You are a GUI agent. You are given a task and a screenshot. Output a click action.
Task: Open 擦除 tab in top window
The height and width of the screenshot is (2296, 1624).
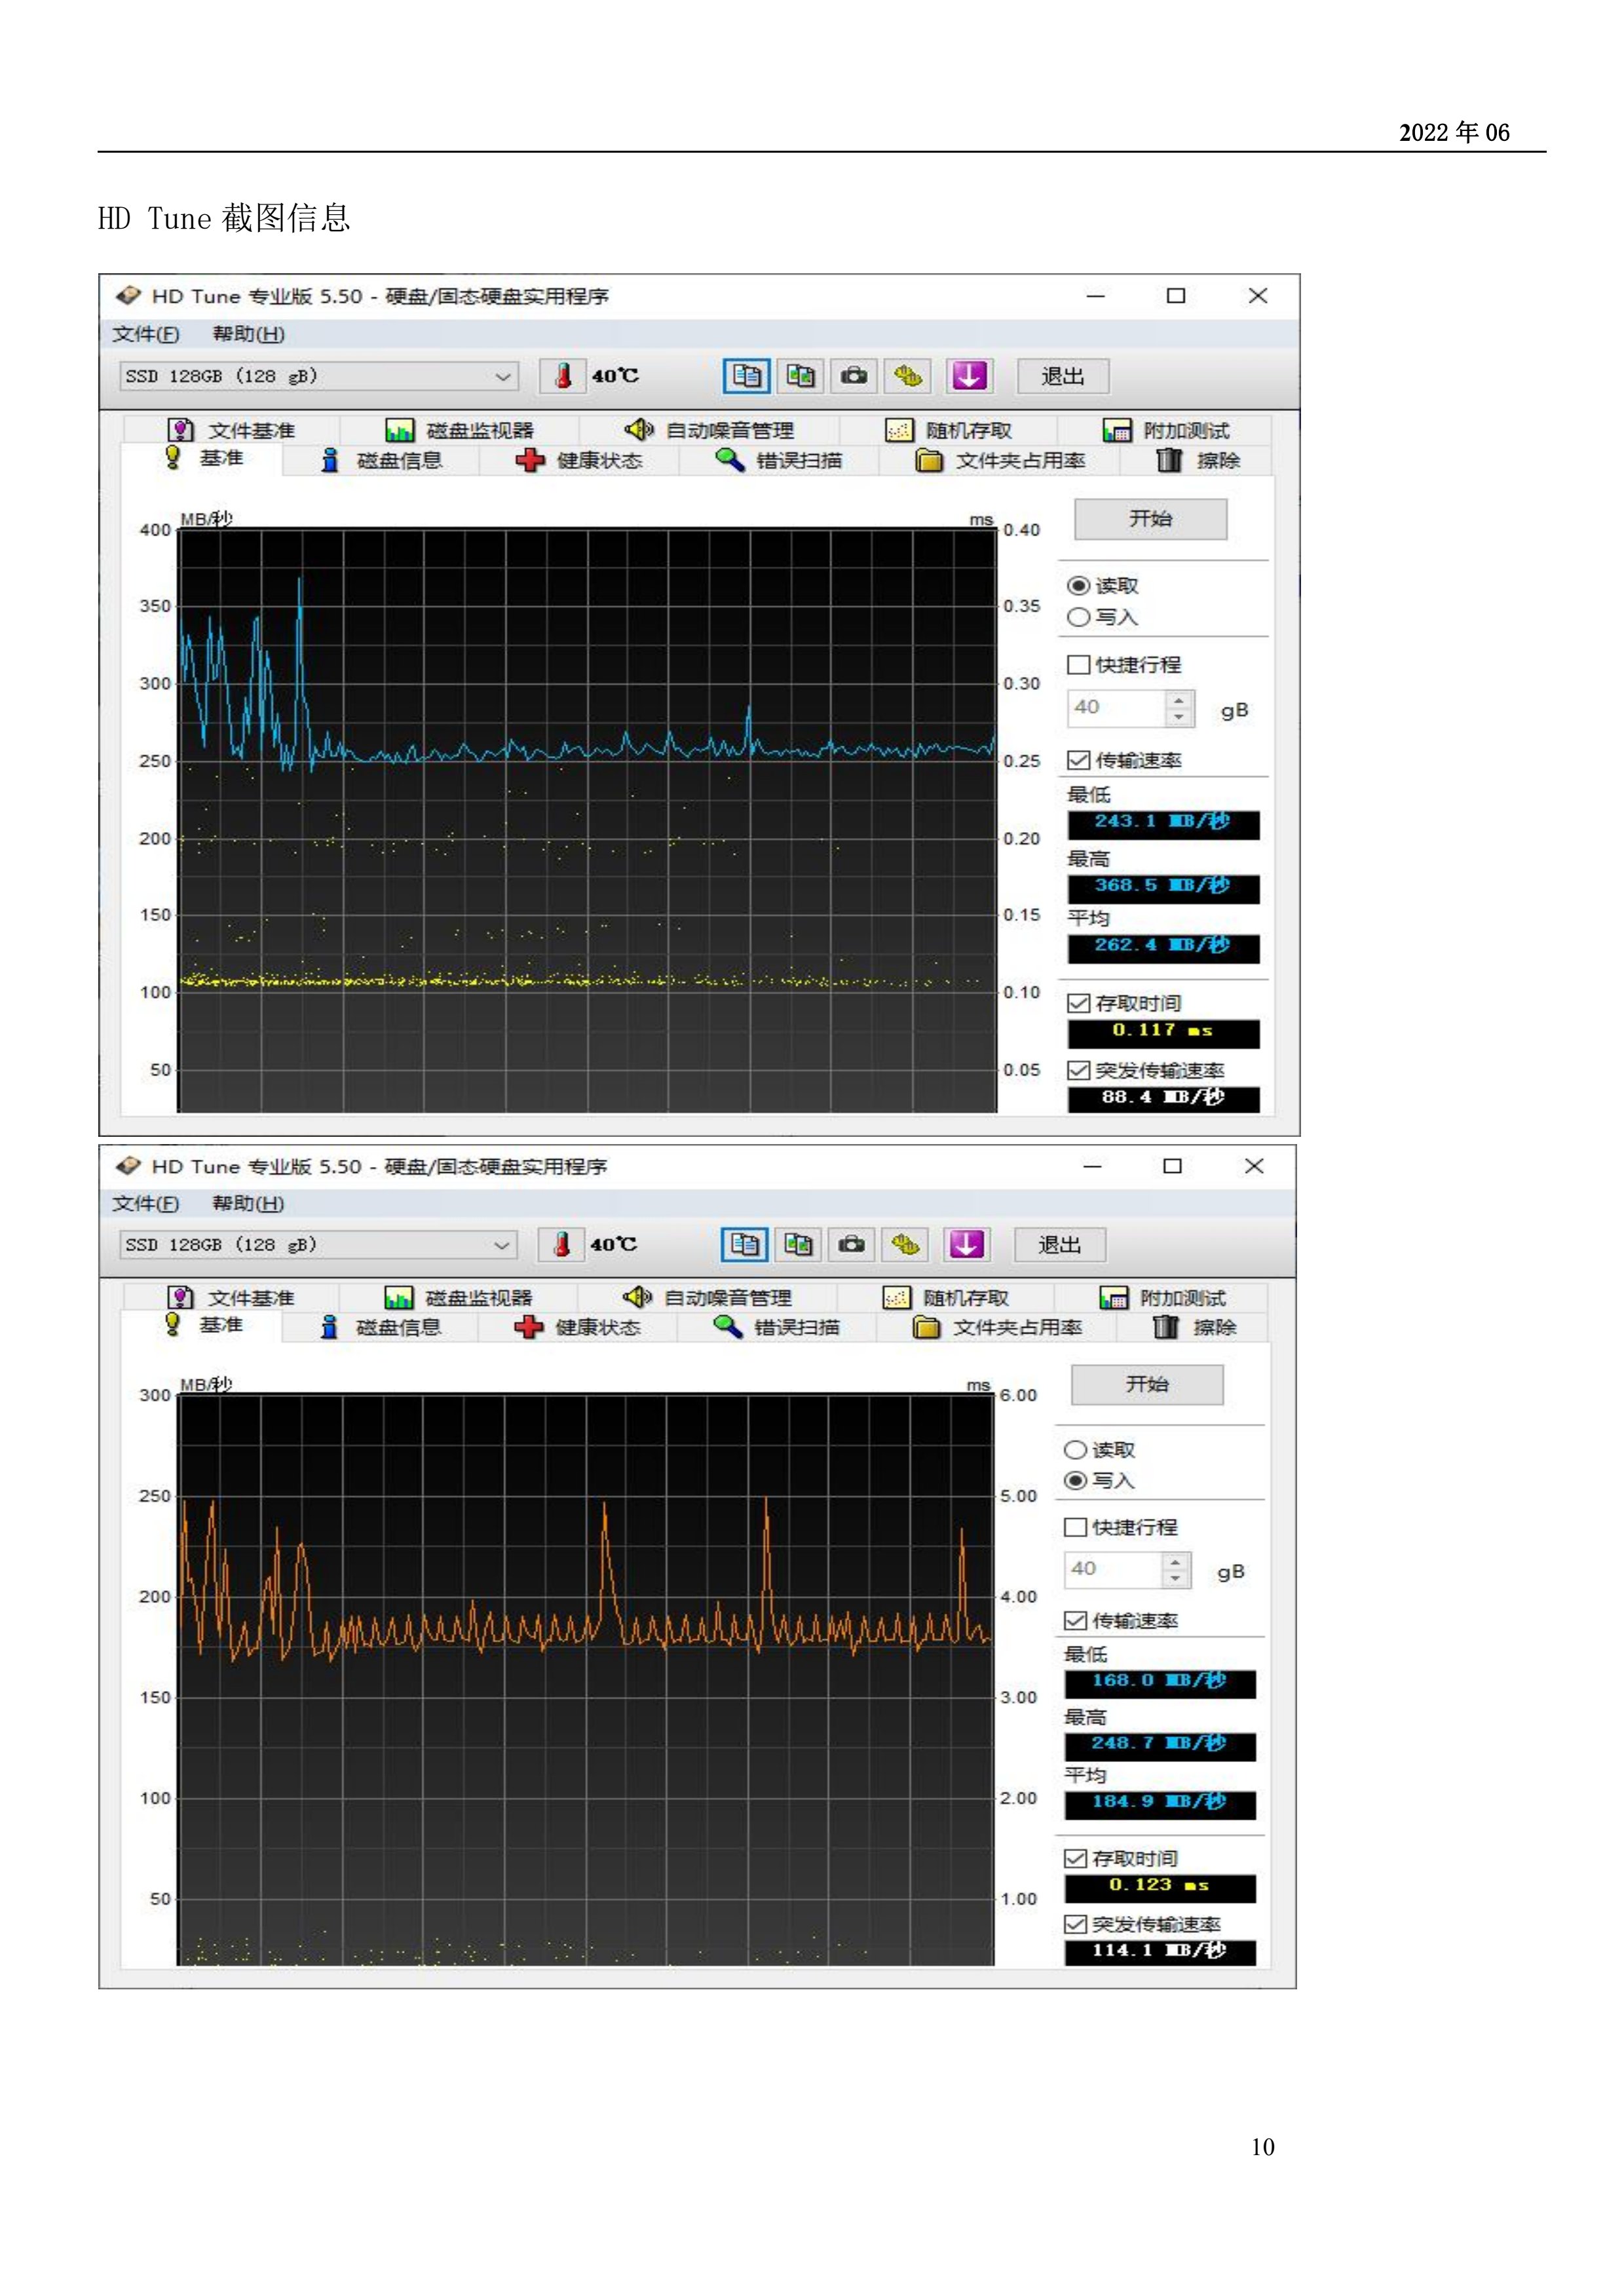[1198, 460]
